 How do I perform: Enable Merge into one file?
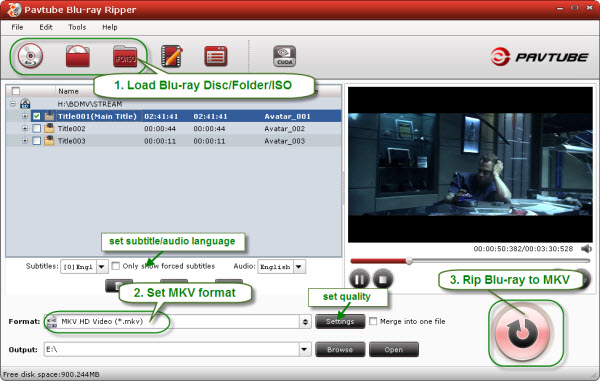click(x=373, y=321)
